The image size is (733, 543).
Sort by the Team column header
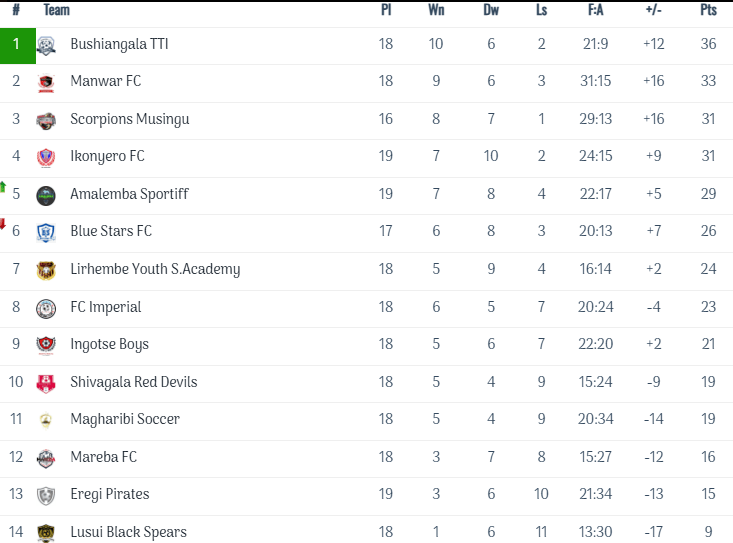tap(57, 10)
